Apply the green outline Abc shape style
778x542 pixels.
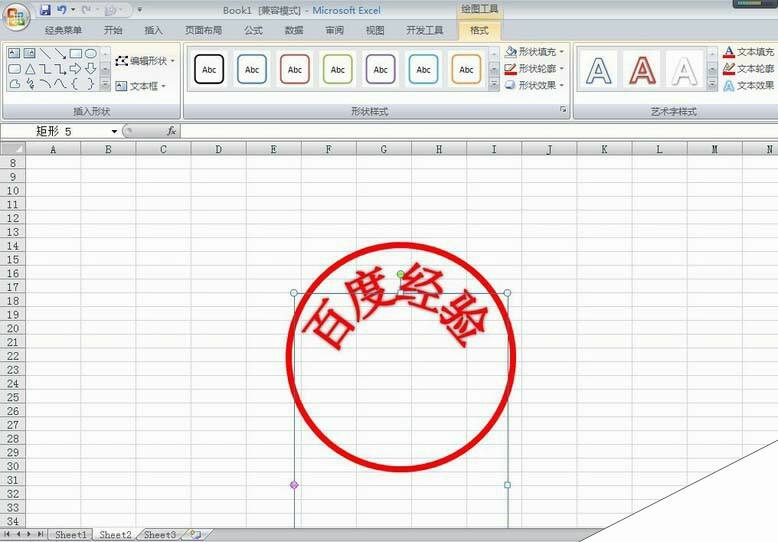pyautogui.click(x=337, y=69)
